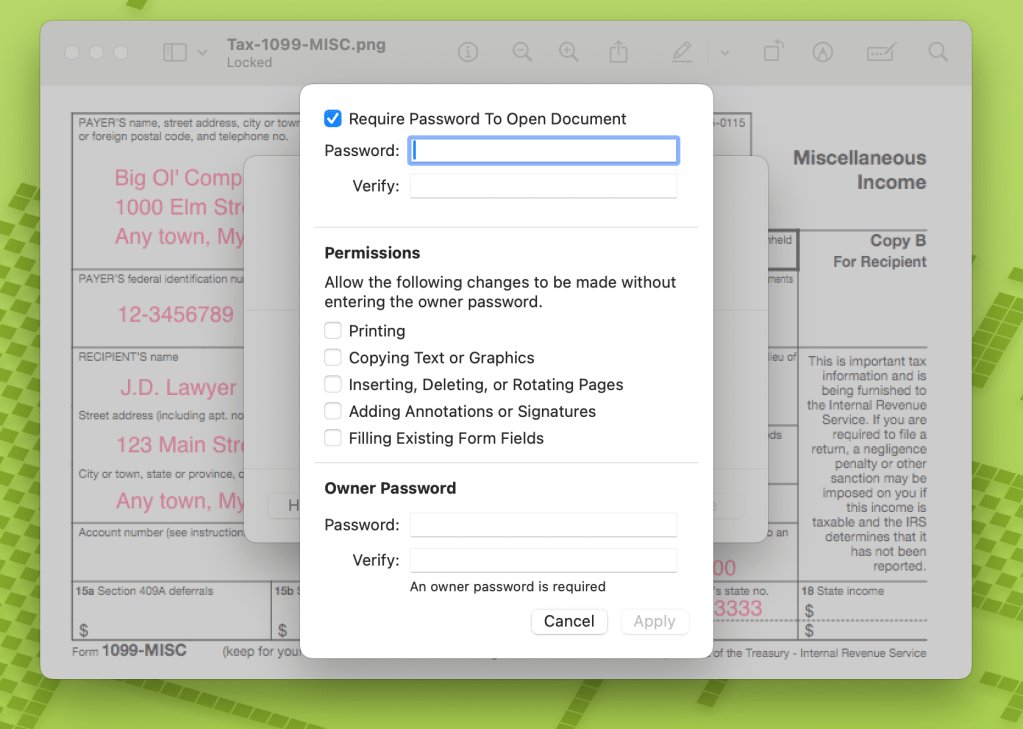Click the sidebar view icon in toolbar
The width and height of the screenshot is (1023, 729).
pos(175,53)
